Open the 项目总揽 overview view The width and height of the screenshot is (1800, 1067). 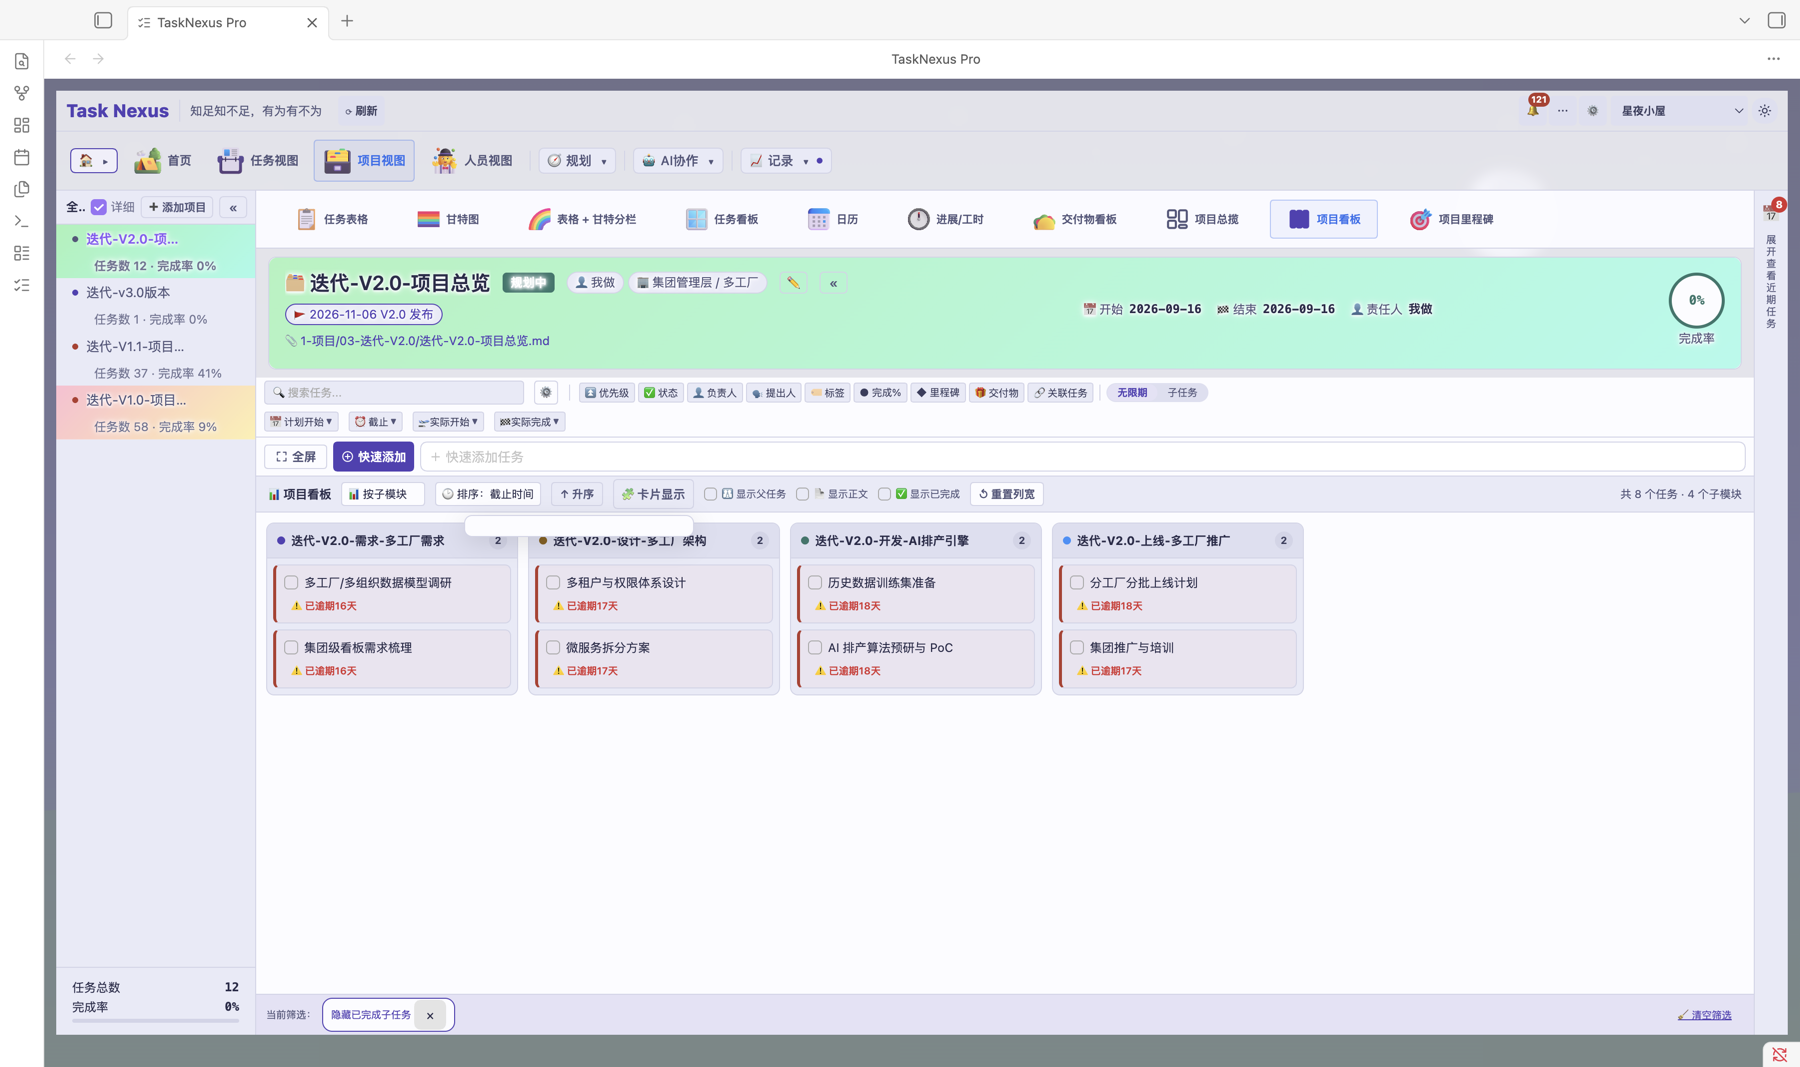pyautogui.click(x=1202, y=219)
